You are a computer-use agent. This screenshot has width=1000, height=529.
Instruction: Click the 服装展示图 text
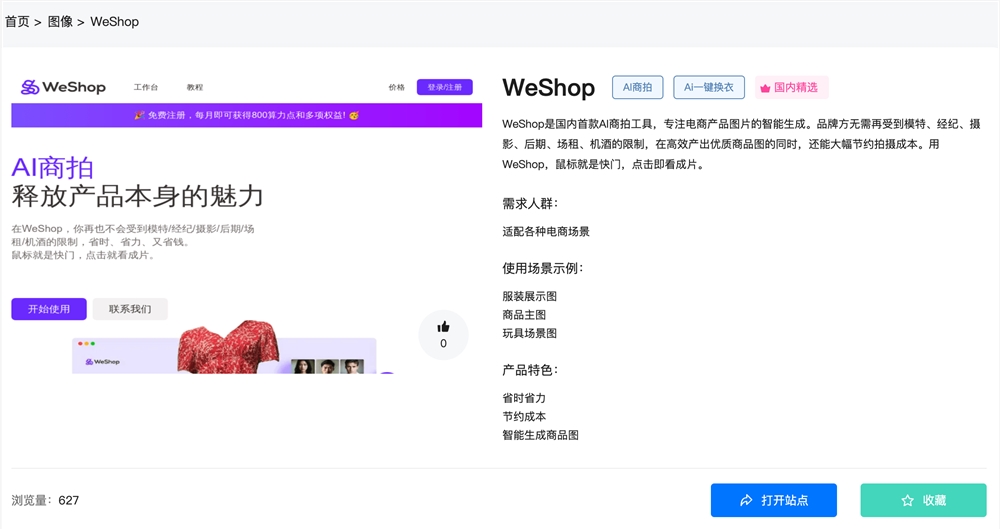pyautogui.click(x=529, y=296)
